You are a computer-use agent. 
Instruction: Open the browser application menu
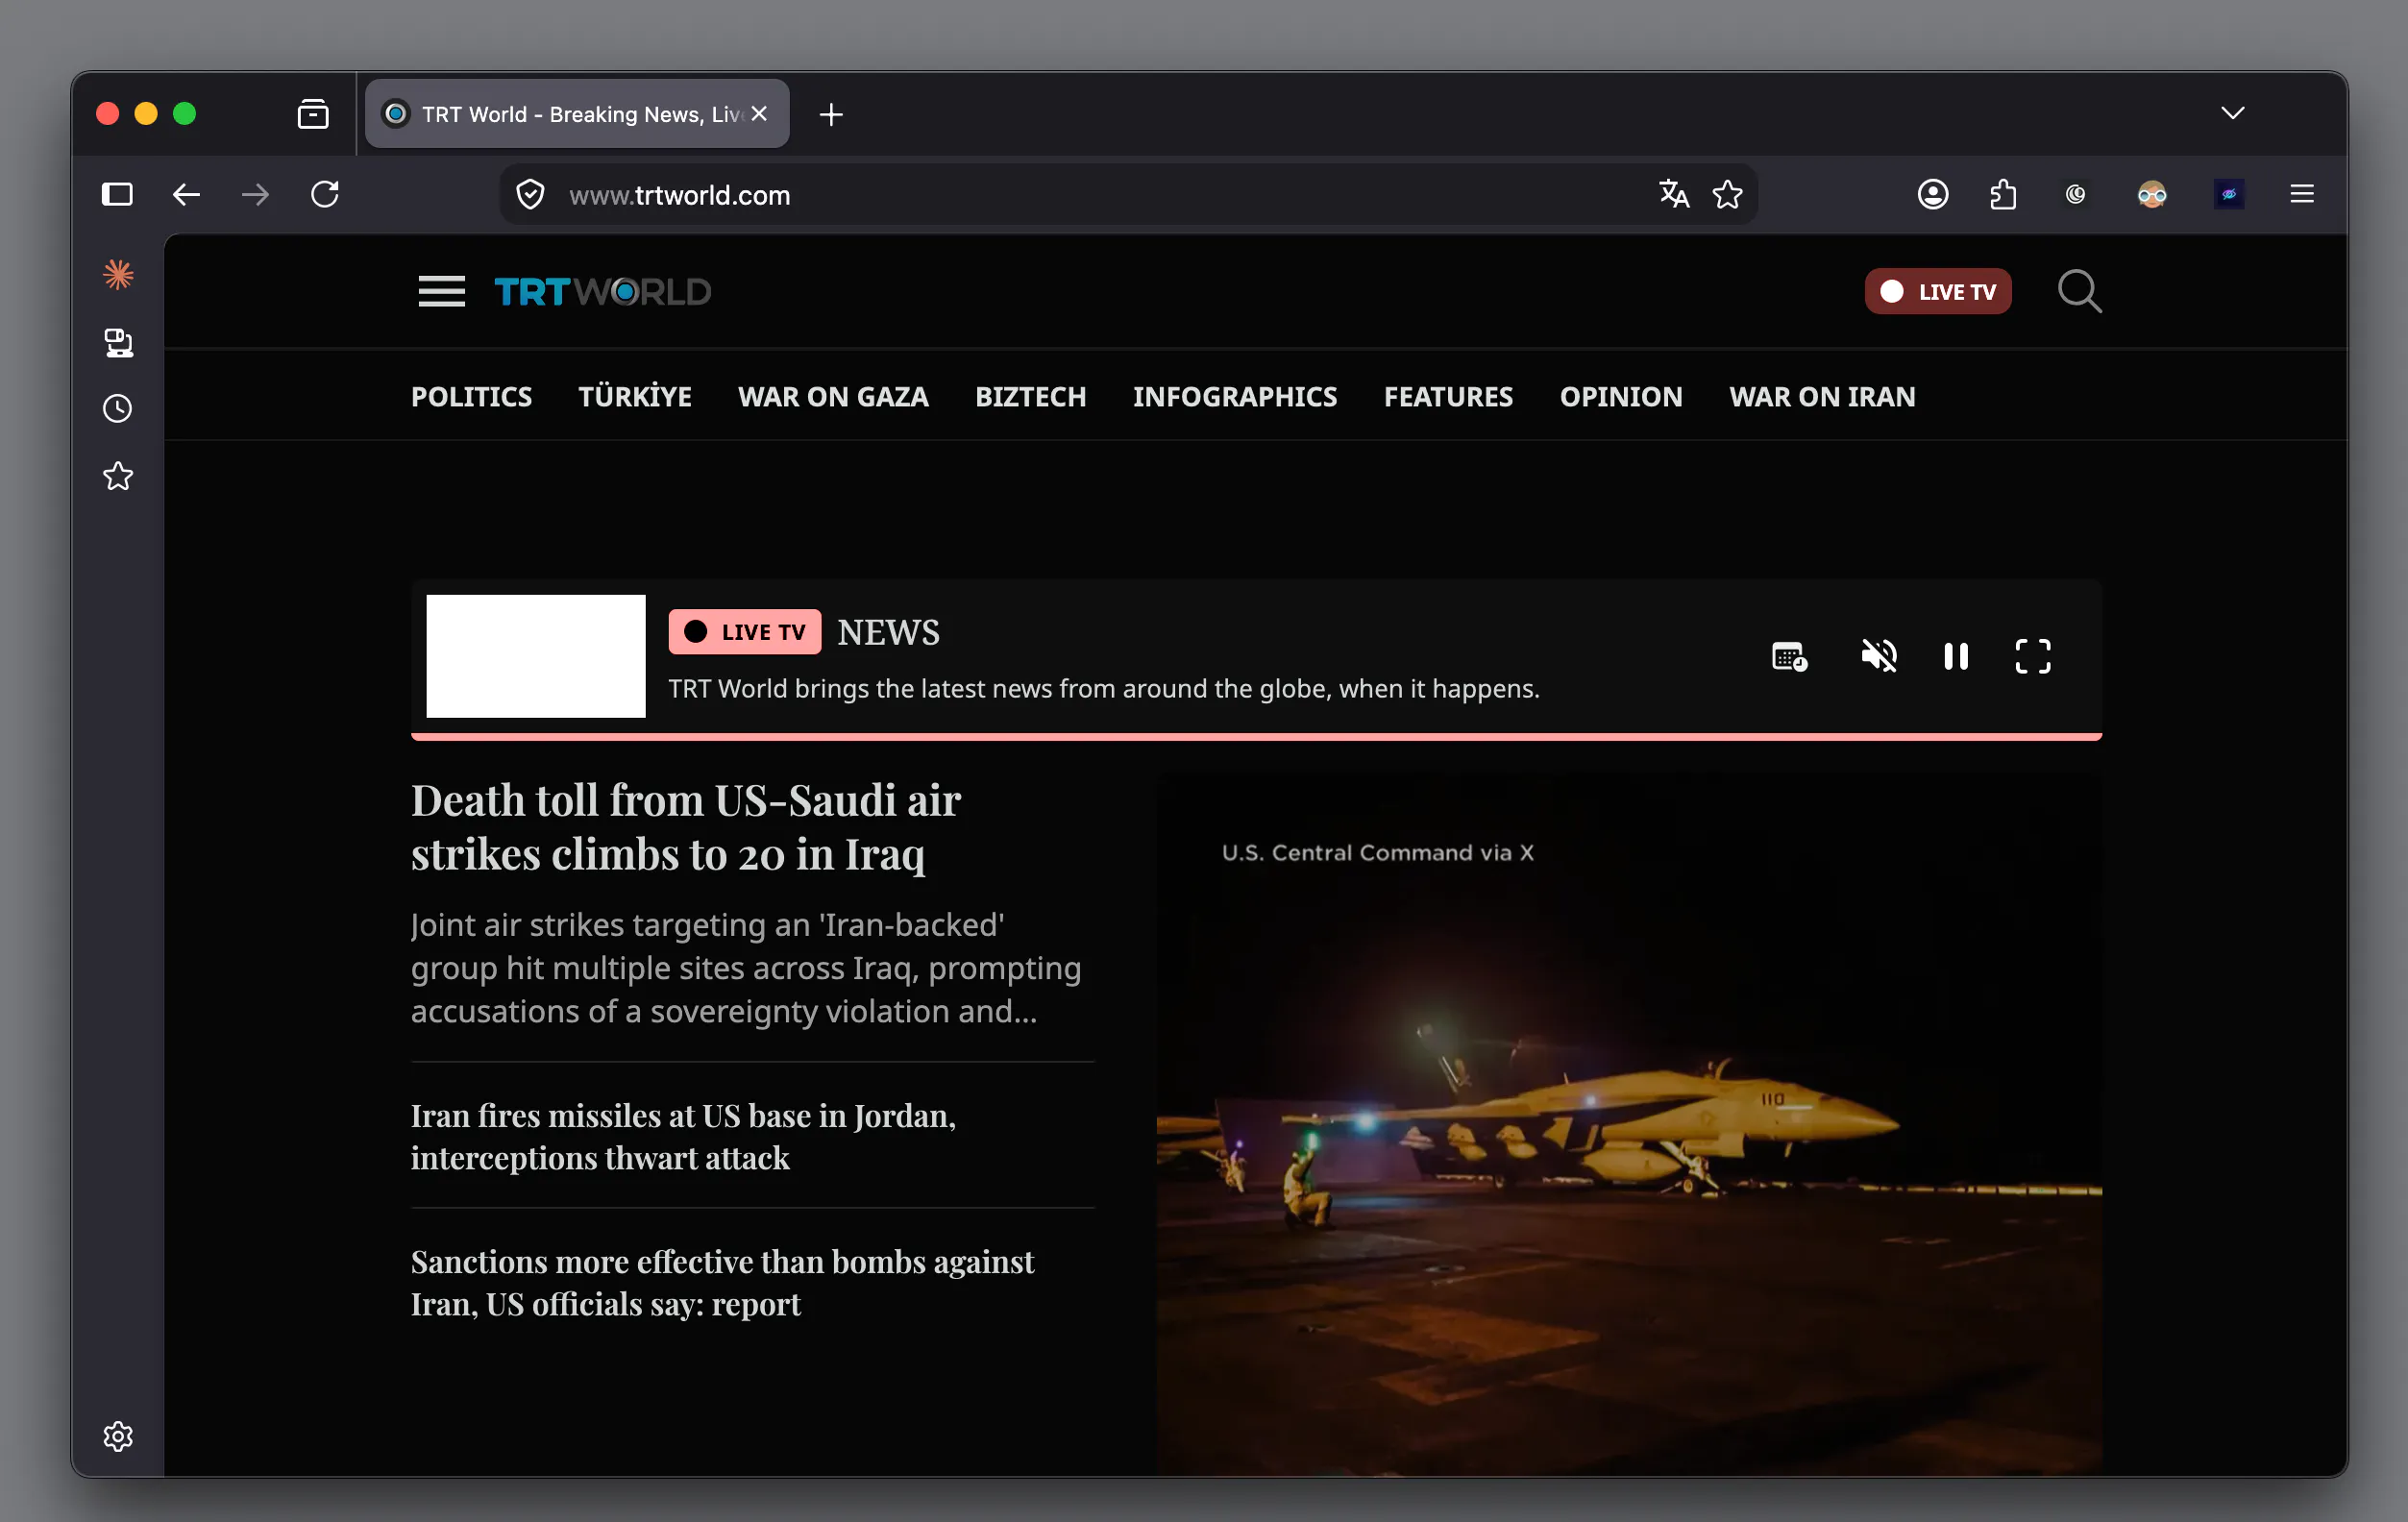tap(2301, 194)
